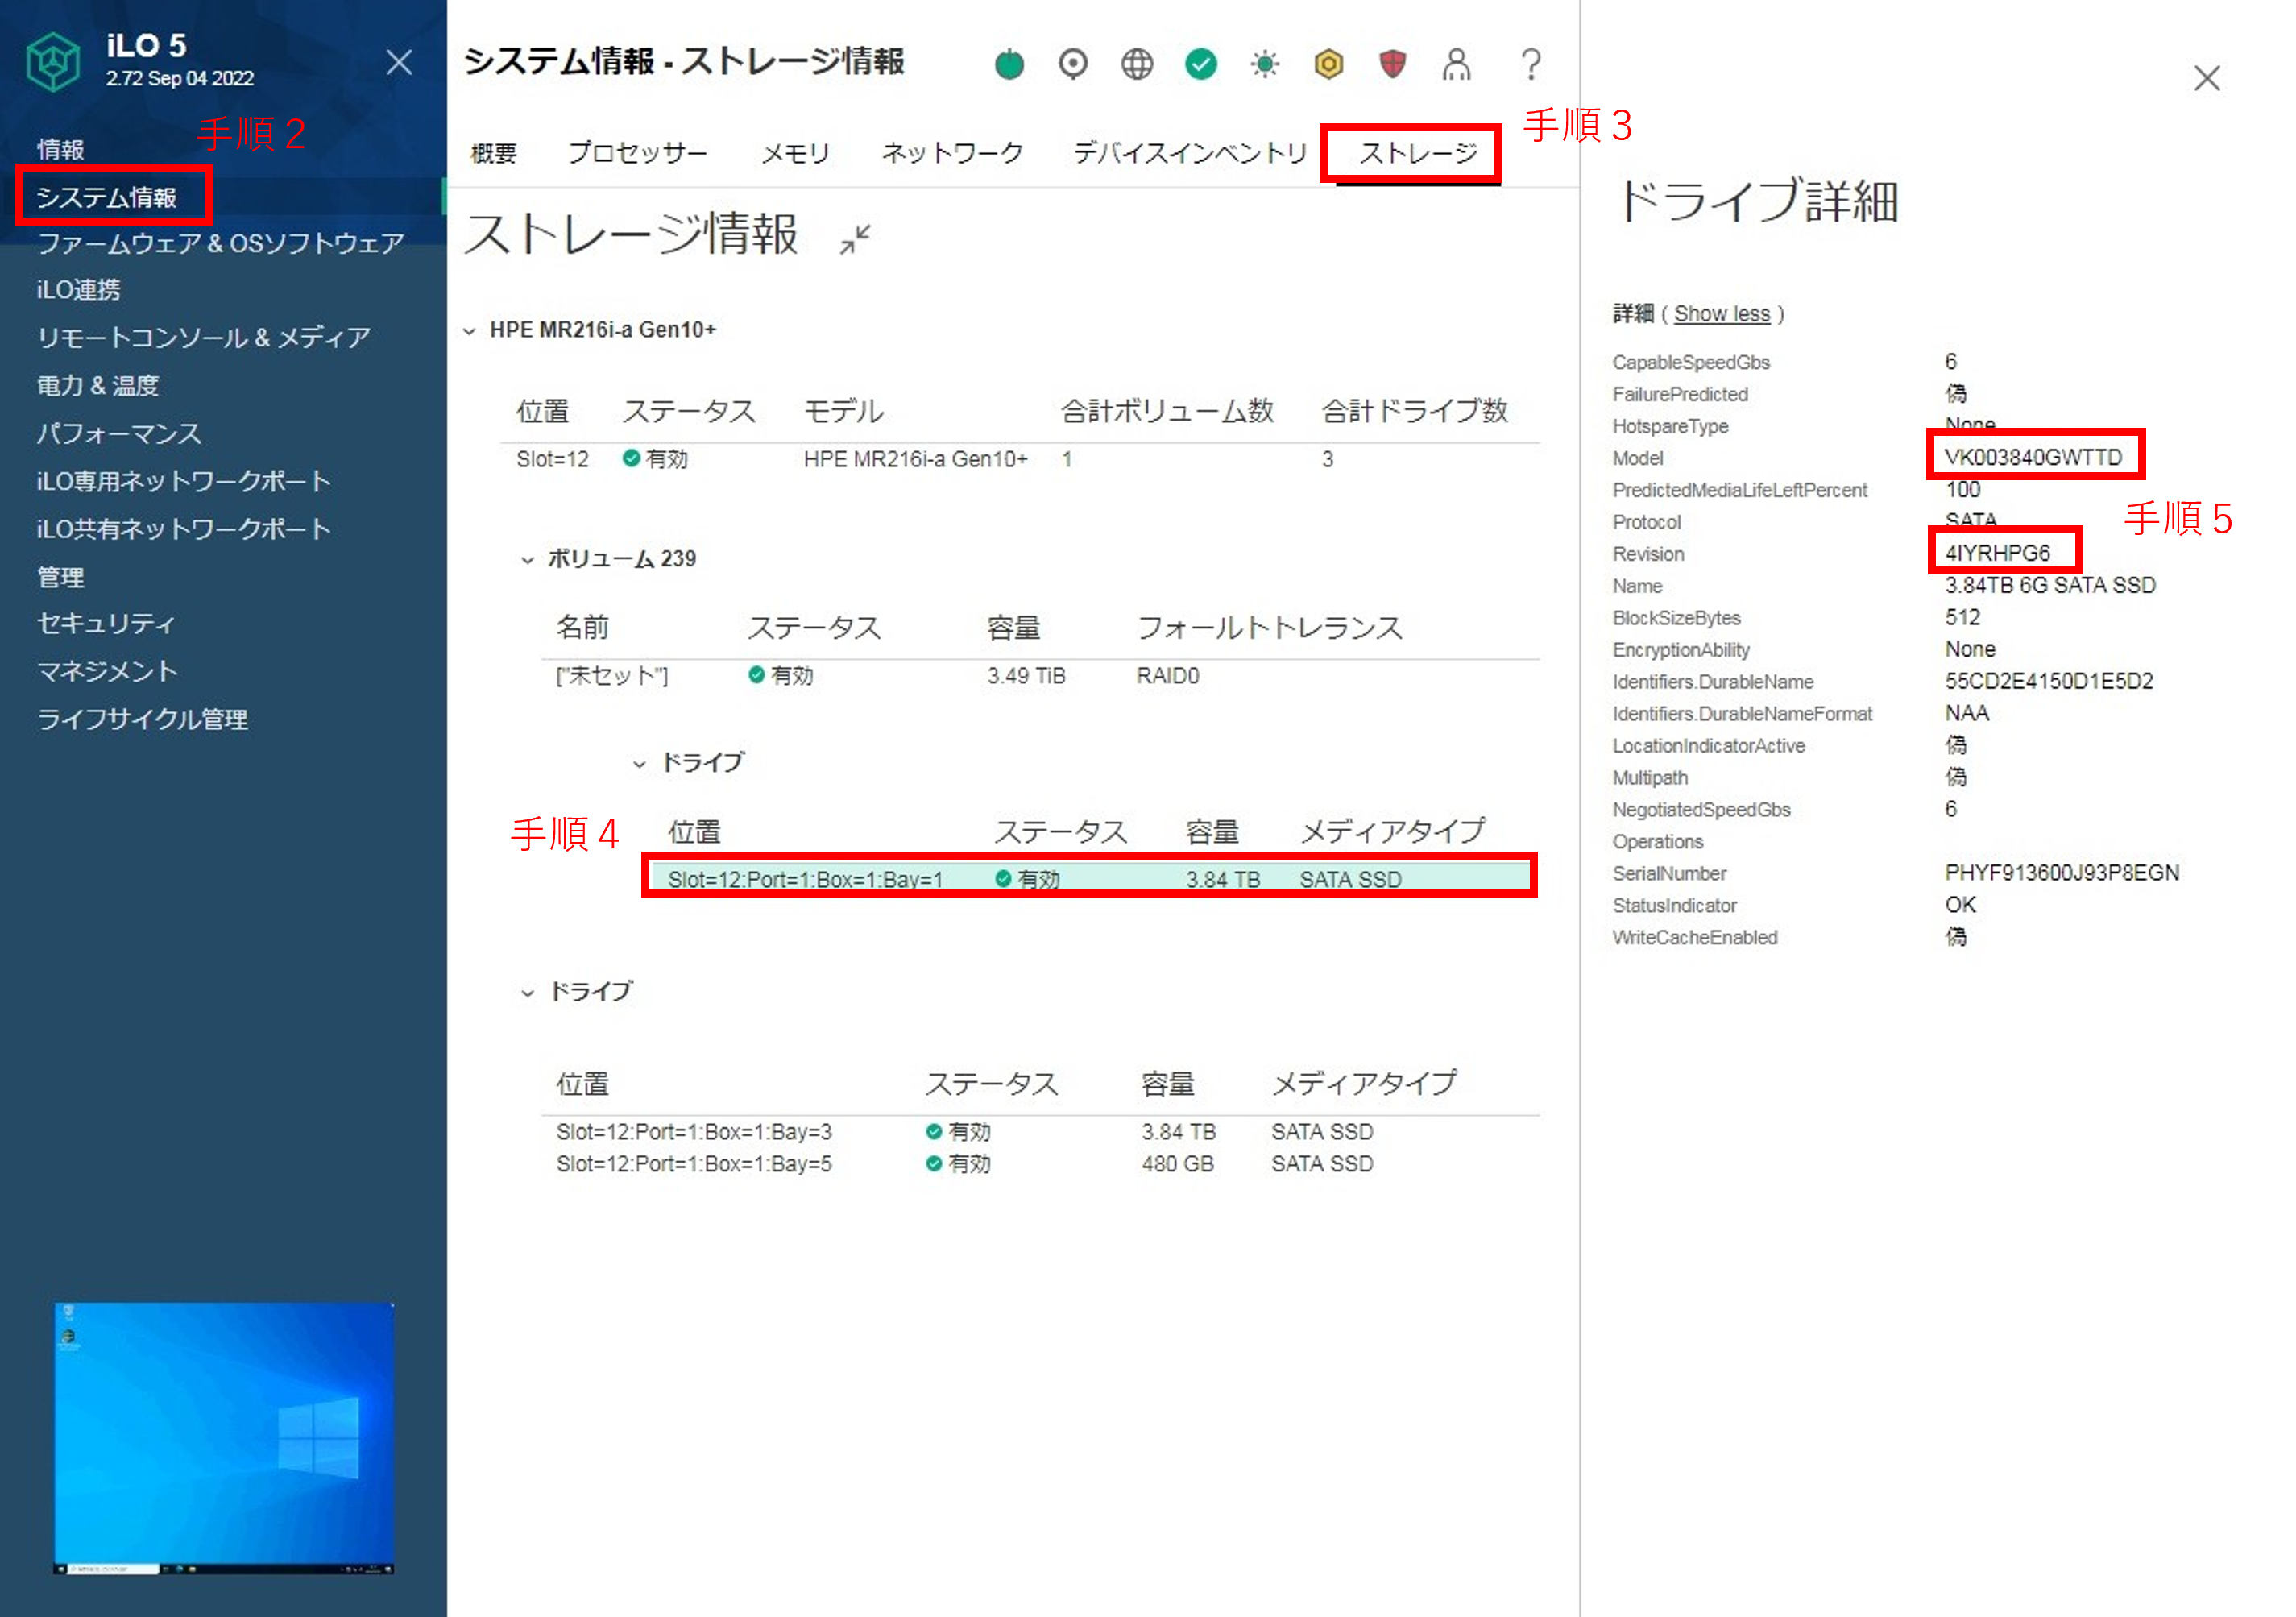The image size is (2296, 1617).
Task: Click the RAID0 fault tolerance value
Action: point(1167,676)
